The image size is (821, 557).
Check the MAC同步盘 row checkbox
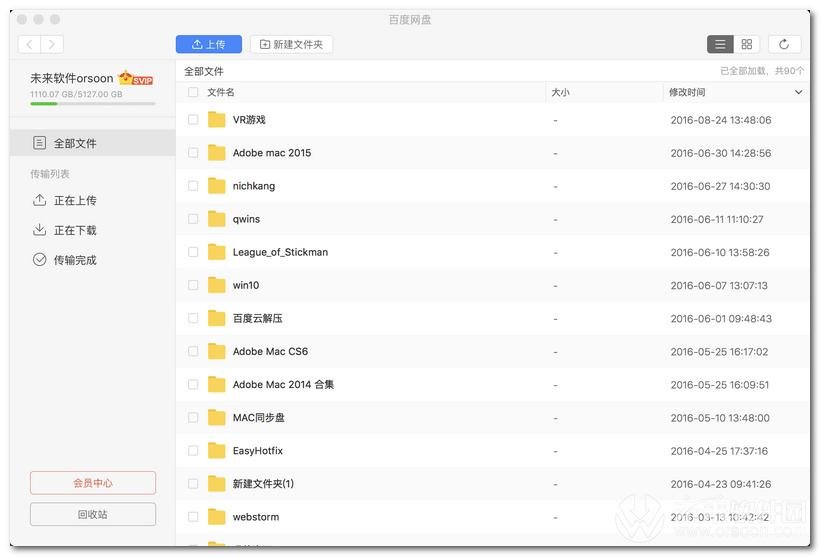(x=193, y=417)
